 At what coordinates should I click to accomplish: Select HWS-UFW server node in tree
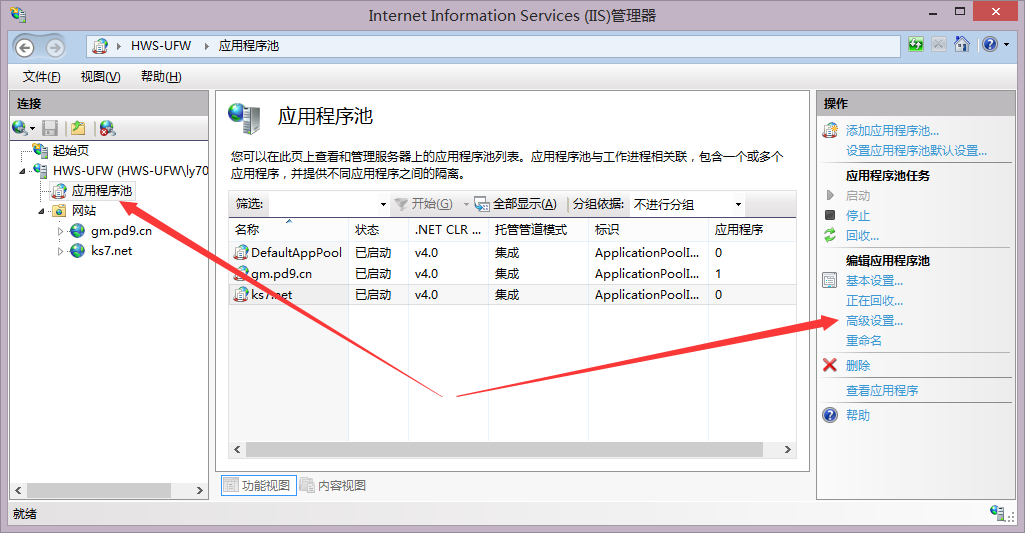tap(130, 171)
